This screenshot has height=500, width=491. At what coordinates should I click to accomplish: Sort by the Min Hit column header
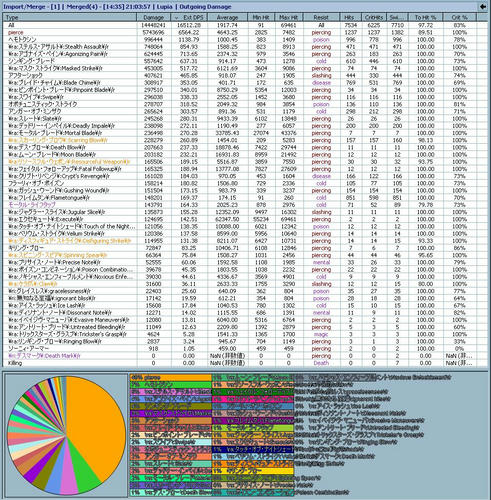point(261,17)
